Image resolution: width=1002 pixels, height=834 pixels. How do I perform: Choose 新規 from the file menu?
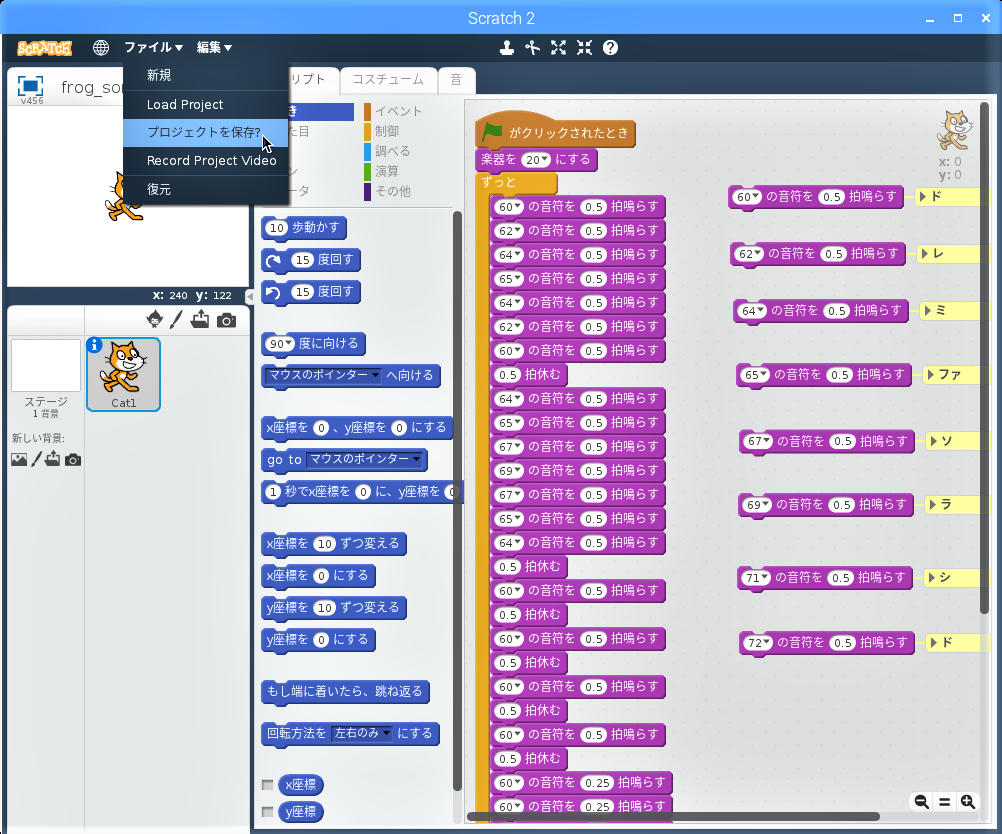206,75
